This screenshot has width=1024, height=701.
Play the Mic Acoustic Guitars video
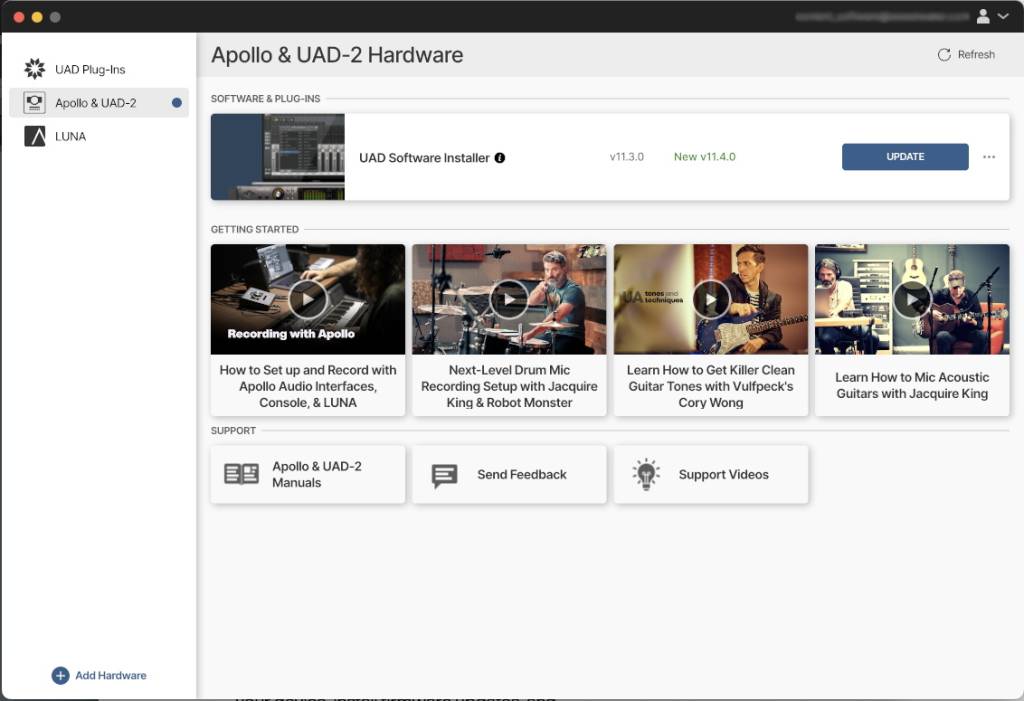(912, 298)
